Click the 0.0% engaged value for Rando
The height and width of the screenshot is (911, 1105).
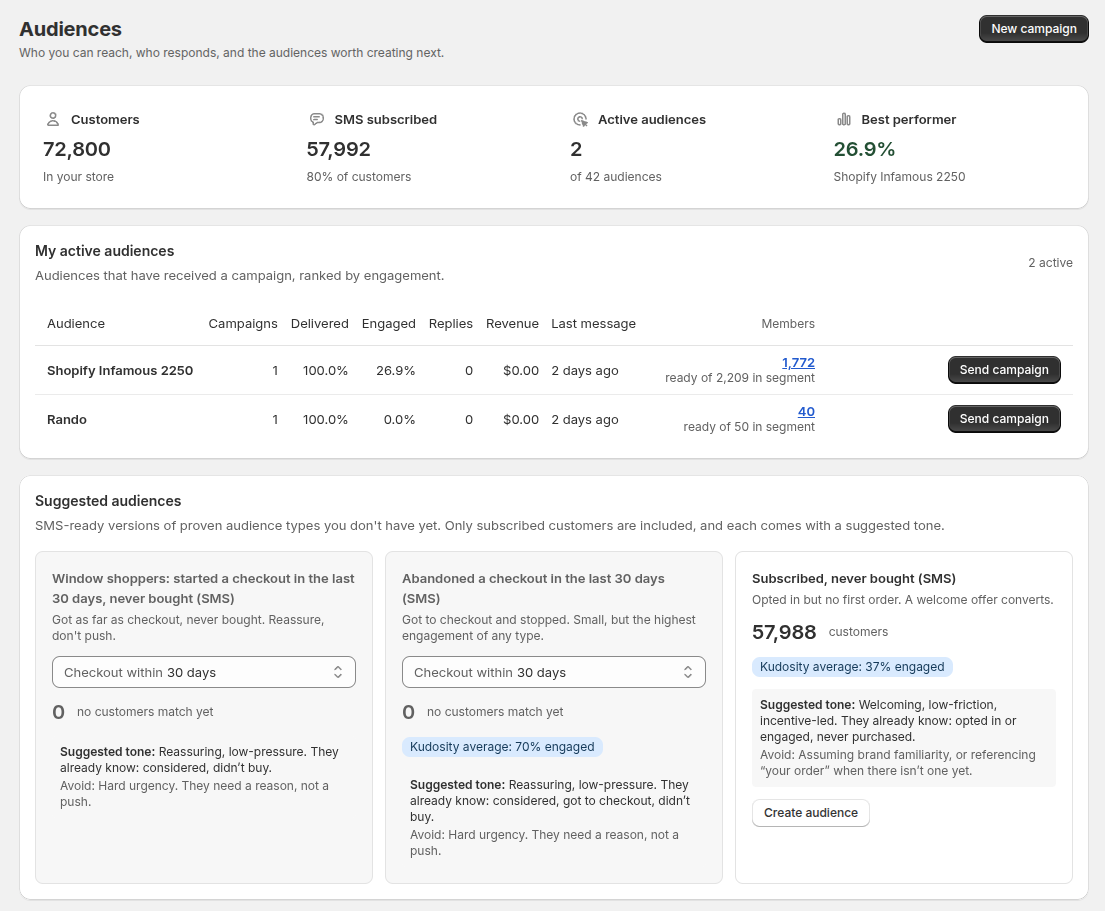[399, 419]
